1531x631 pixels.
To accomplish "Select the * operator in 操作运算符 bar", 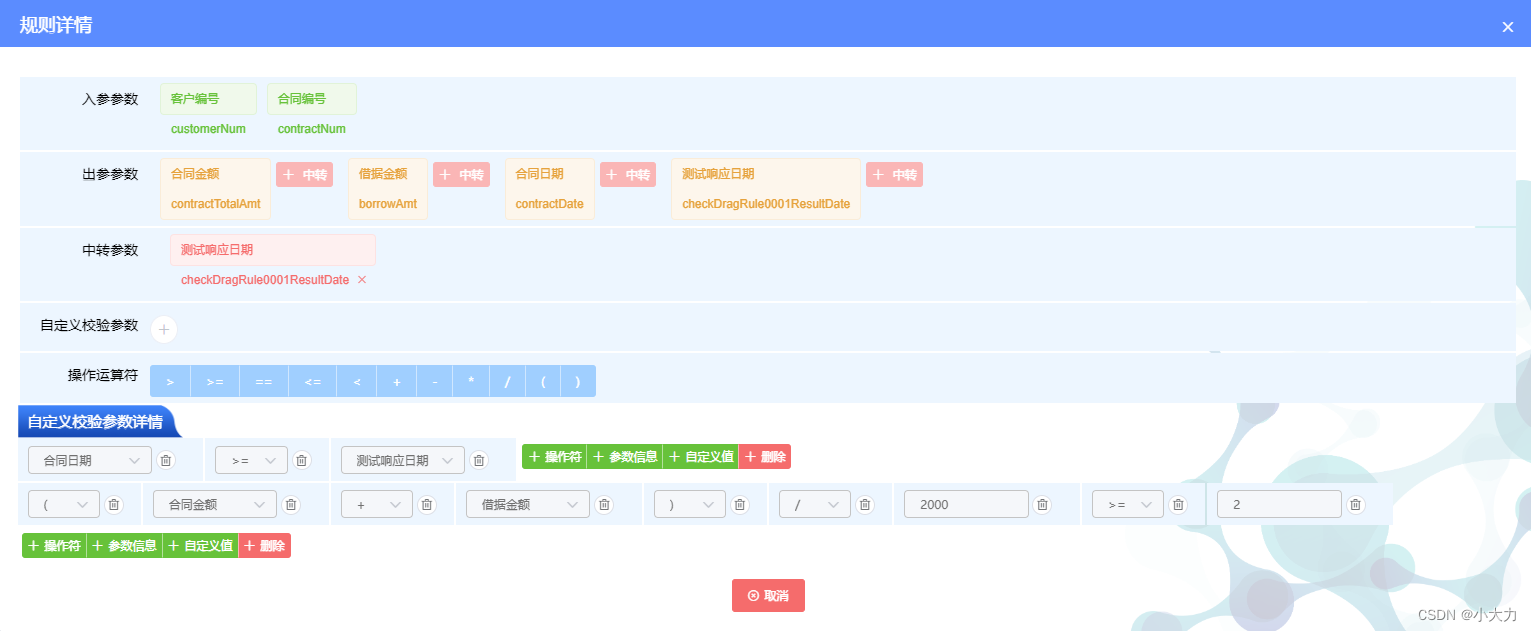I will click(x=471, y=381).
